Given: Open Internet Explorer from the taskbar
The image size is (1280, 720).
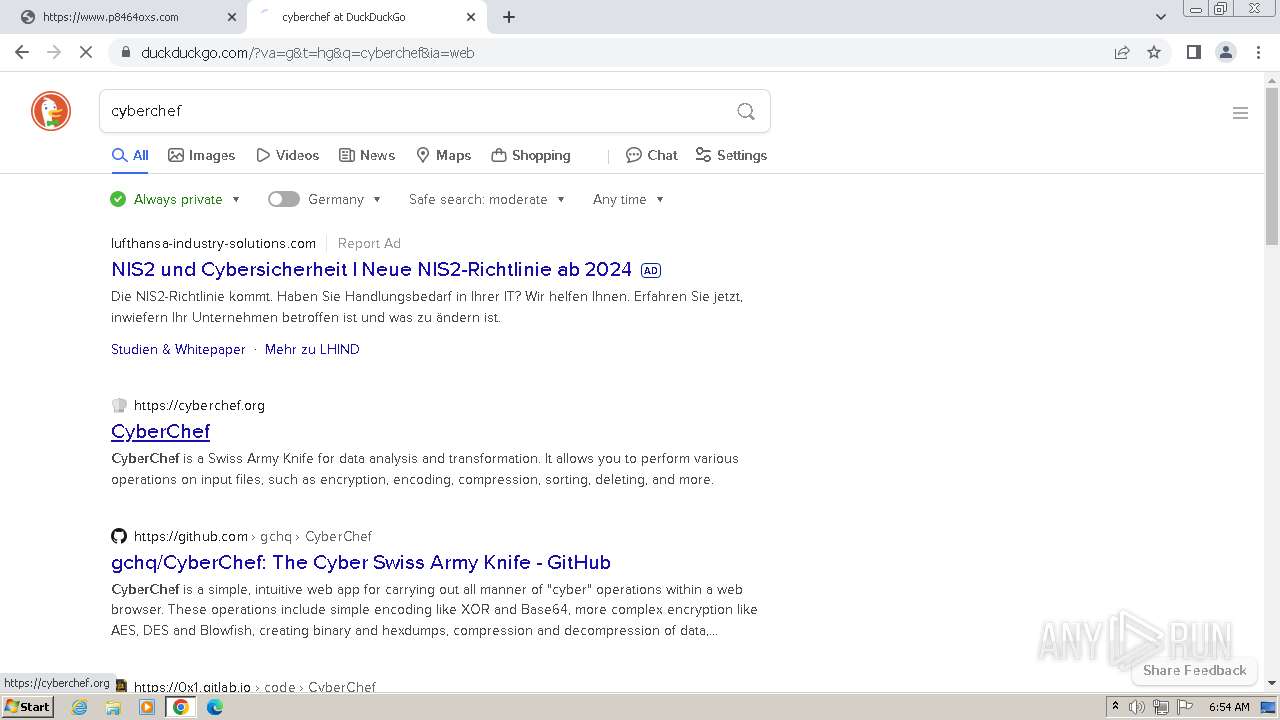Looking at the screenshot, I should 80,707.
